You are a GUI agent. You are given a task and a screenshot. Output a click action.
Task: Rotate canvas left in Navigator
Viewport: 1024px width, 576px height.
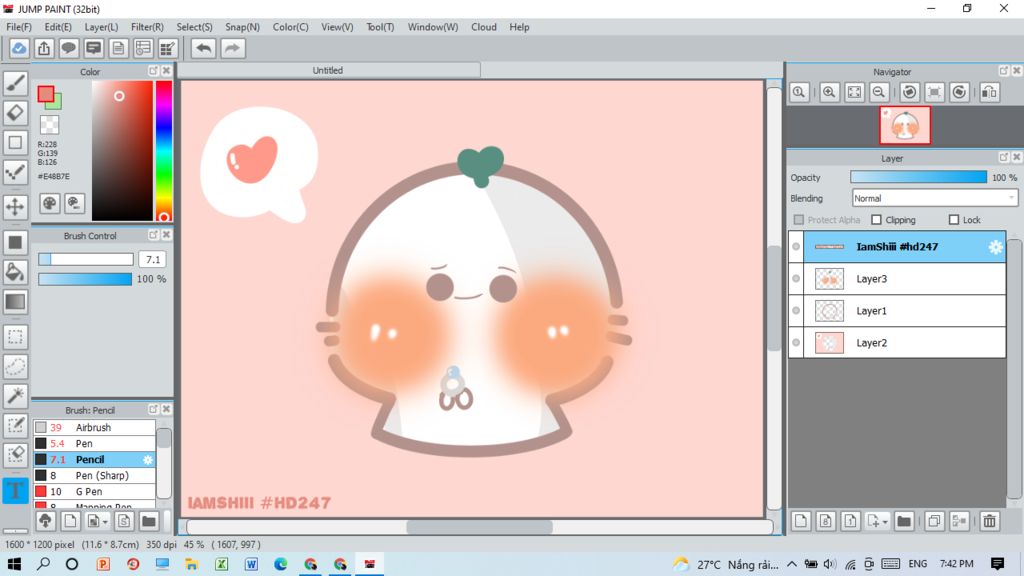click(909, 92)
